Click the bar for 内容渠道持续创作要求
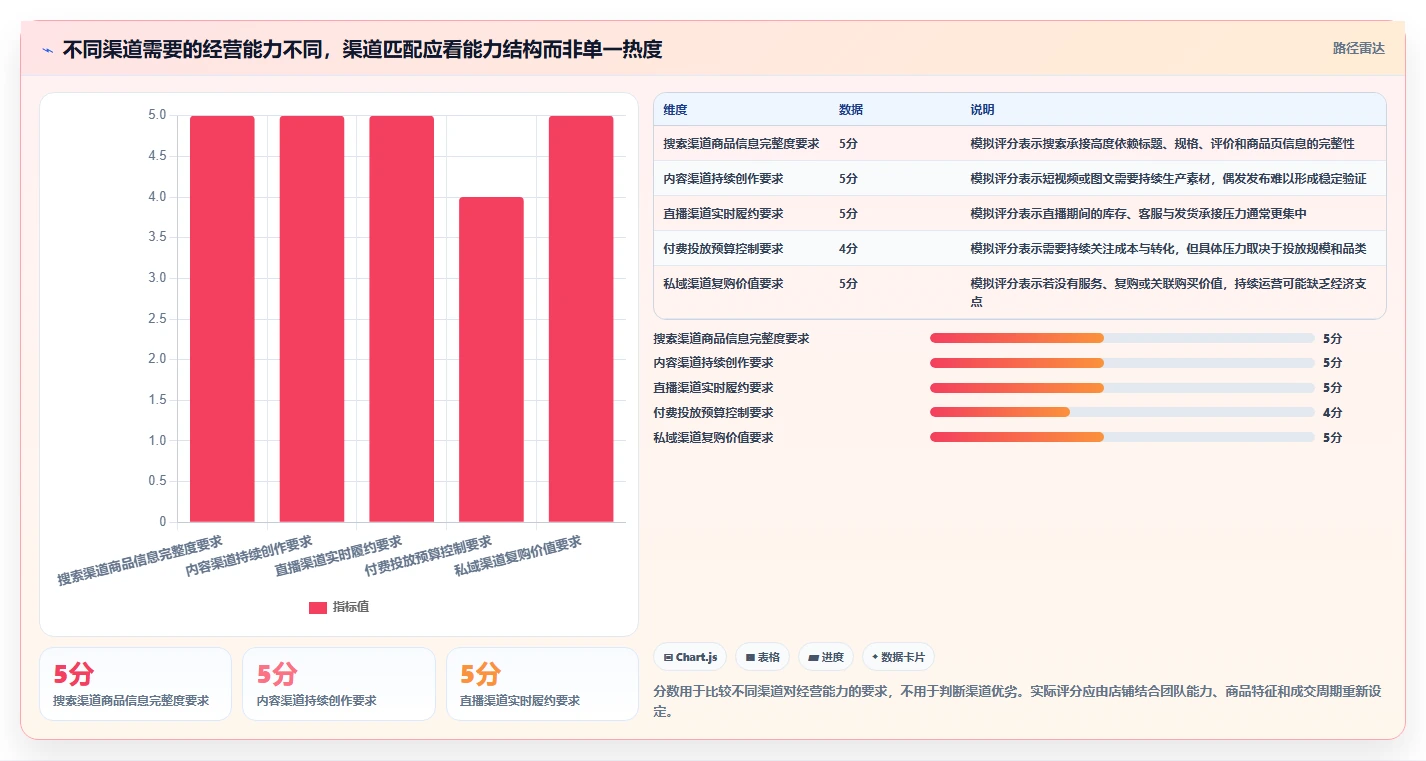This screenshot has width=1426, height=761. point(312,319)
